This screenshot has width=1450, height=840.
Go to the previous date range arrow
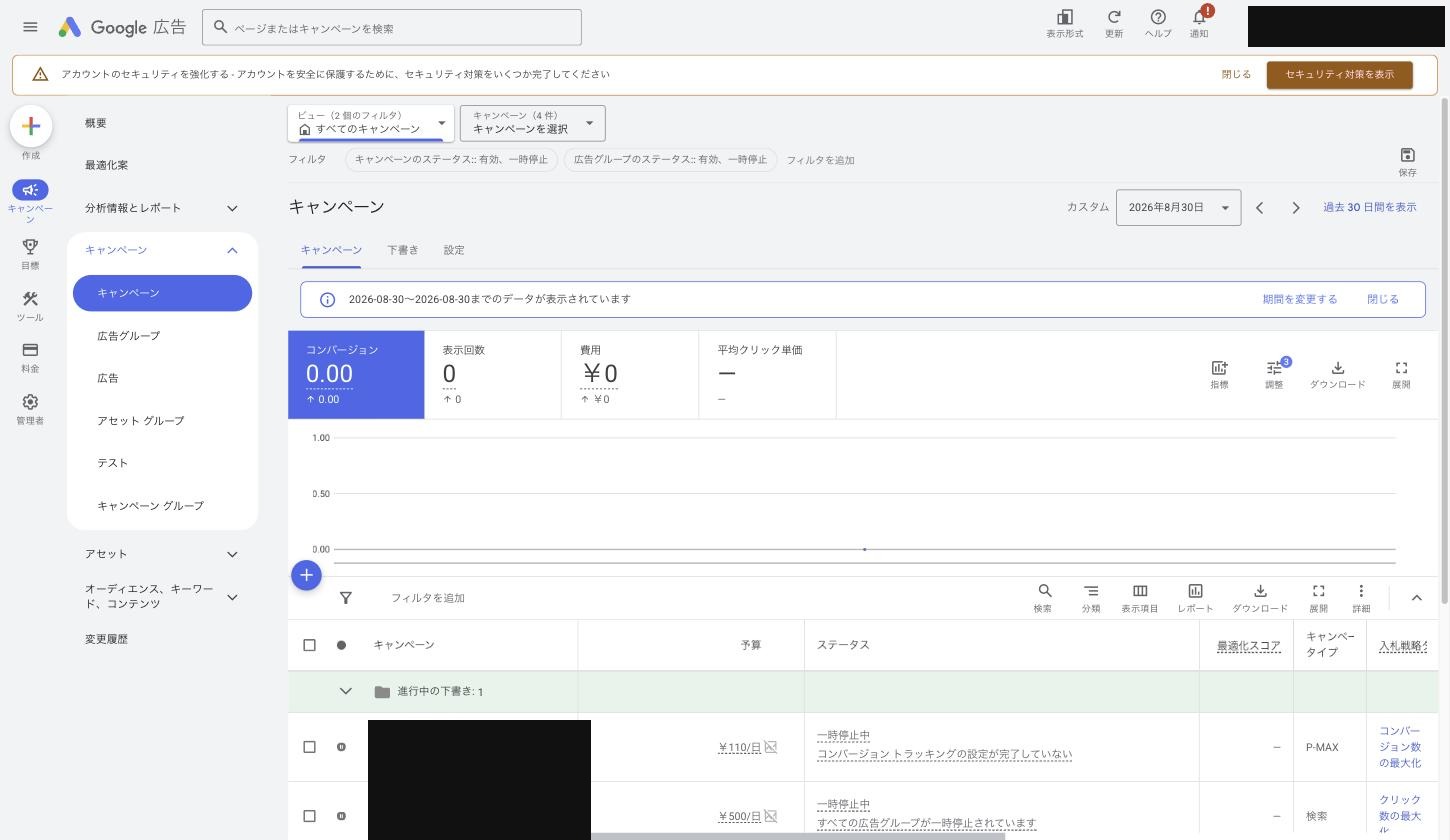(1260, 208)
